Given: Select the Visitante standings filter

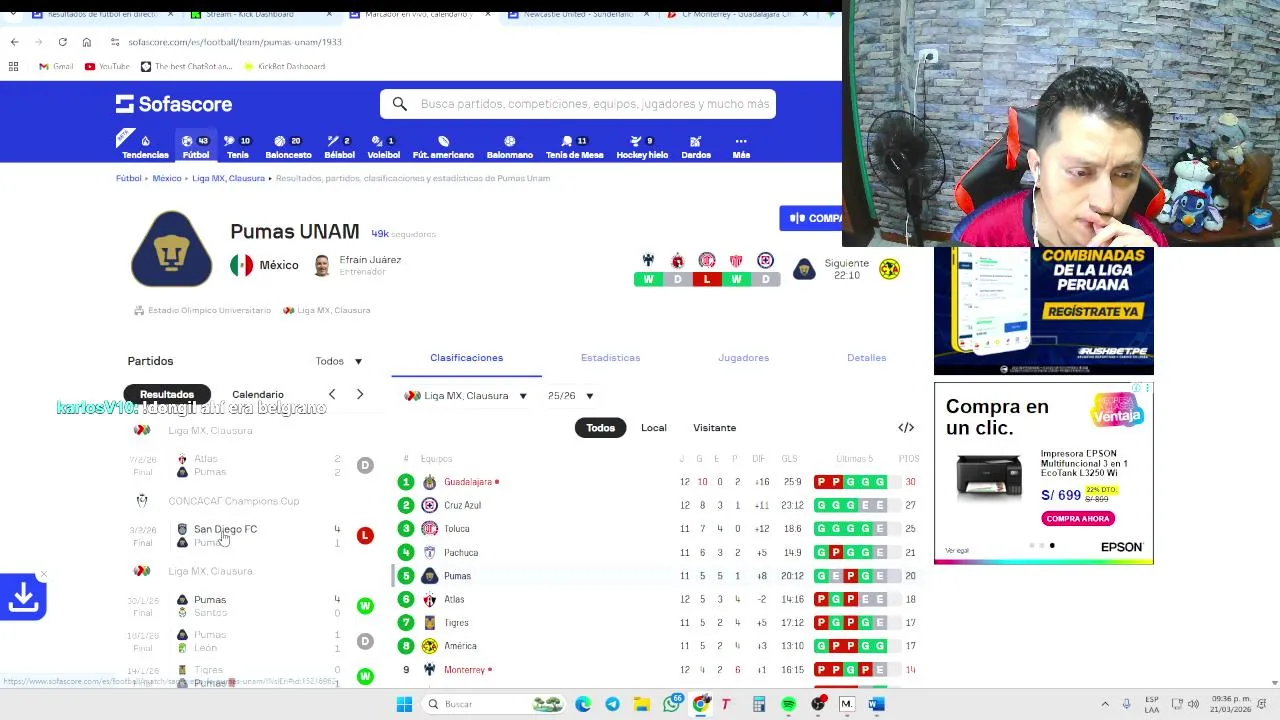Looking at the screenshot, I should coord(715,428).
